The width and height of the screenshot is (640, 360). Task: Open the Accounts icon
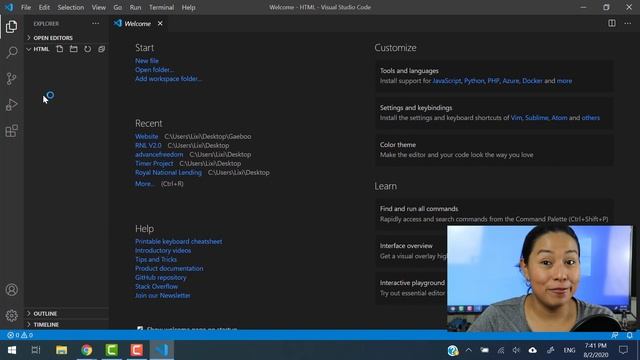click(11, 290)
